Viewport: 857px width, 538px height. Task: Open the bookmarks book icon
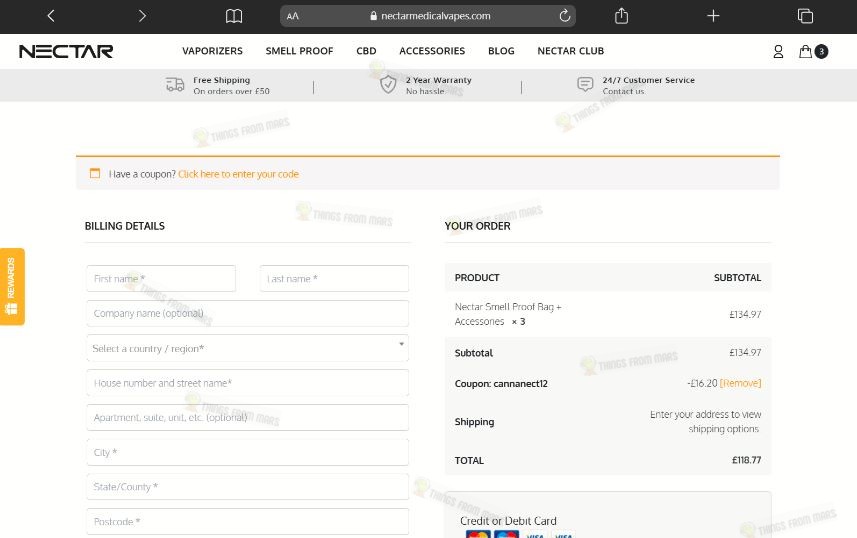pos(234,16)
